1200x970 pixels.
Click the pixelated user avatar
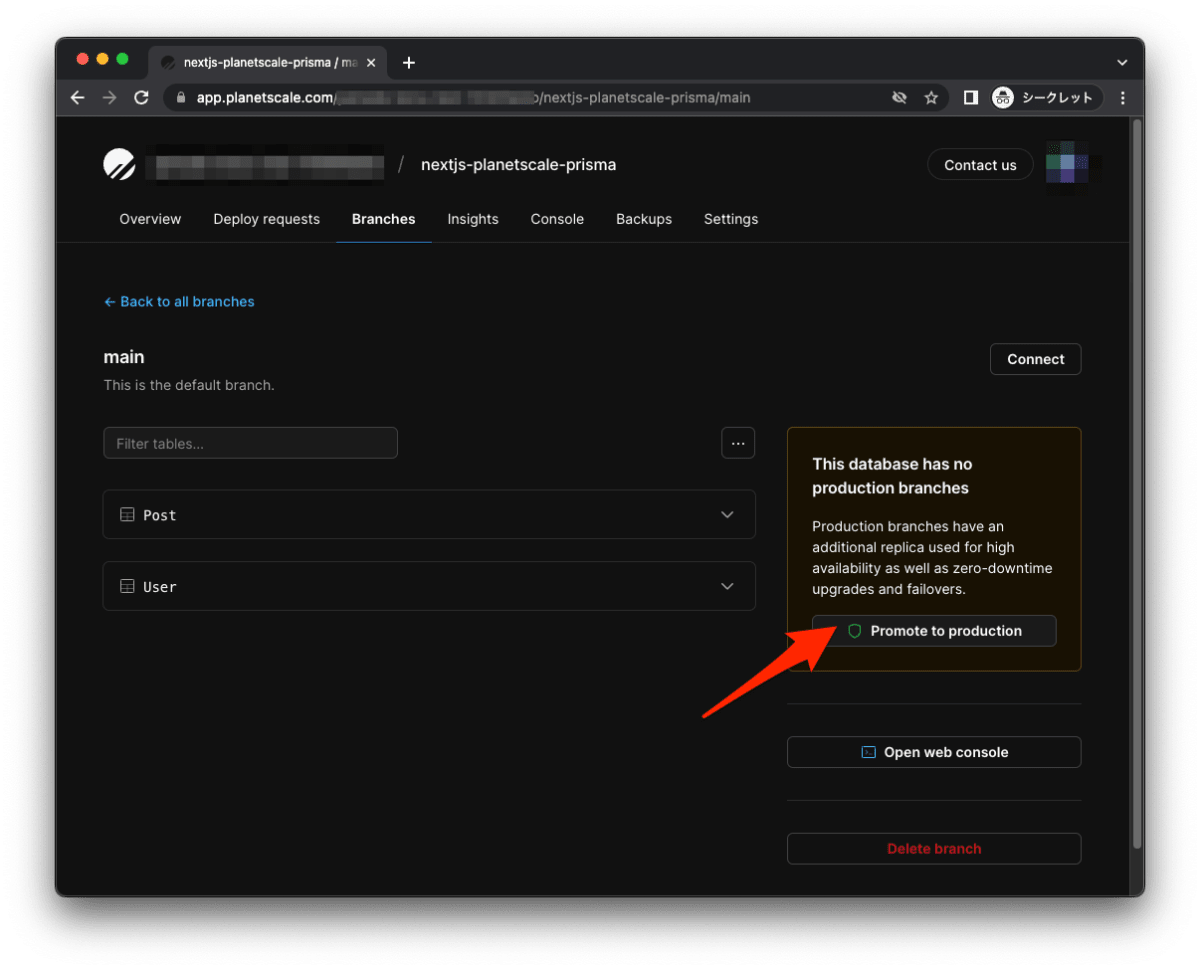coord(1066,163)
